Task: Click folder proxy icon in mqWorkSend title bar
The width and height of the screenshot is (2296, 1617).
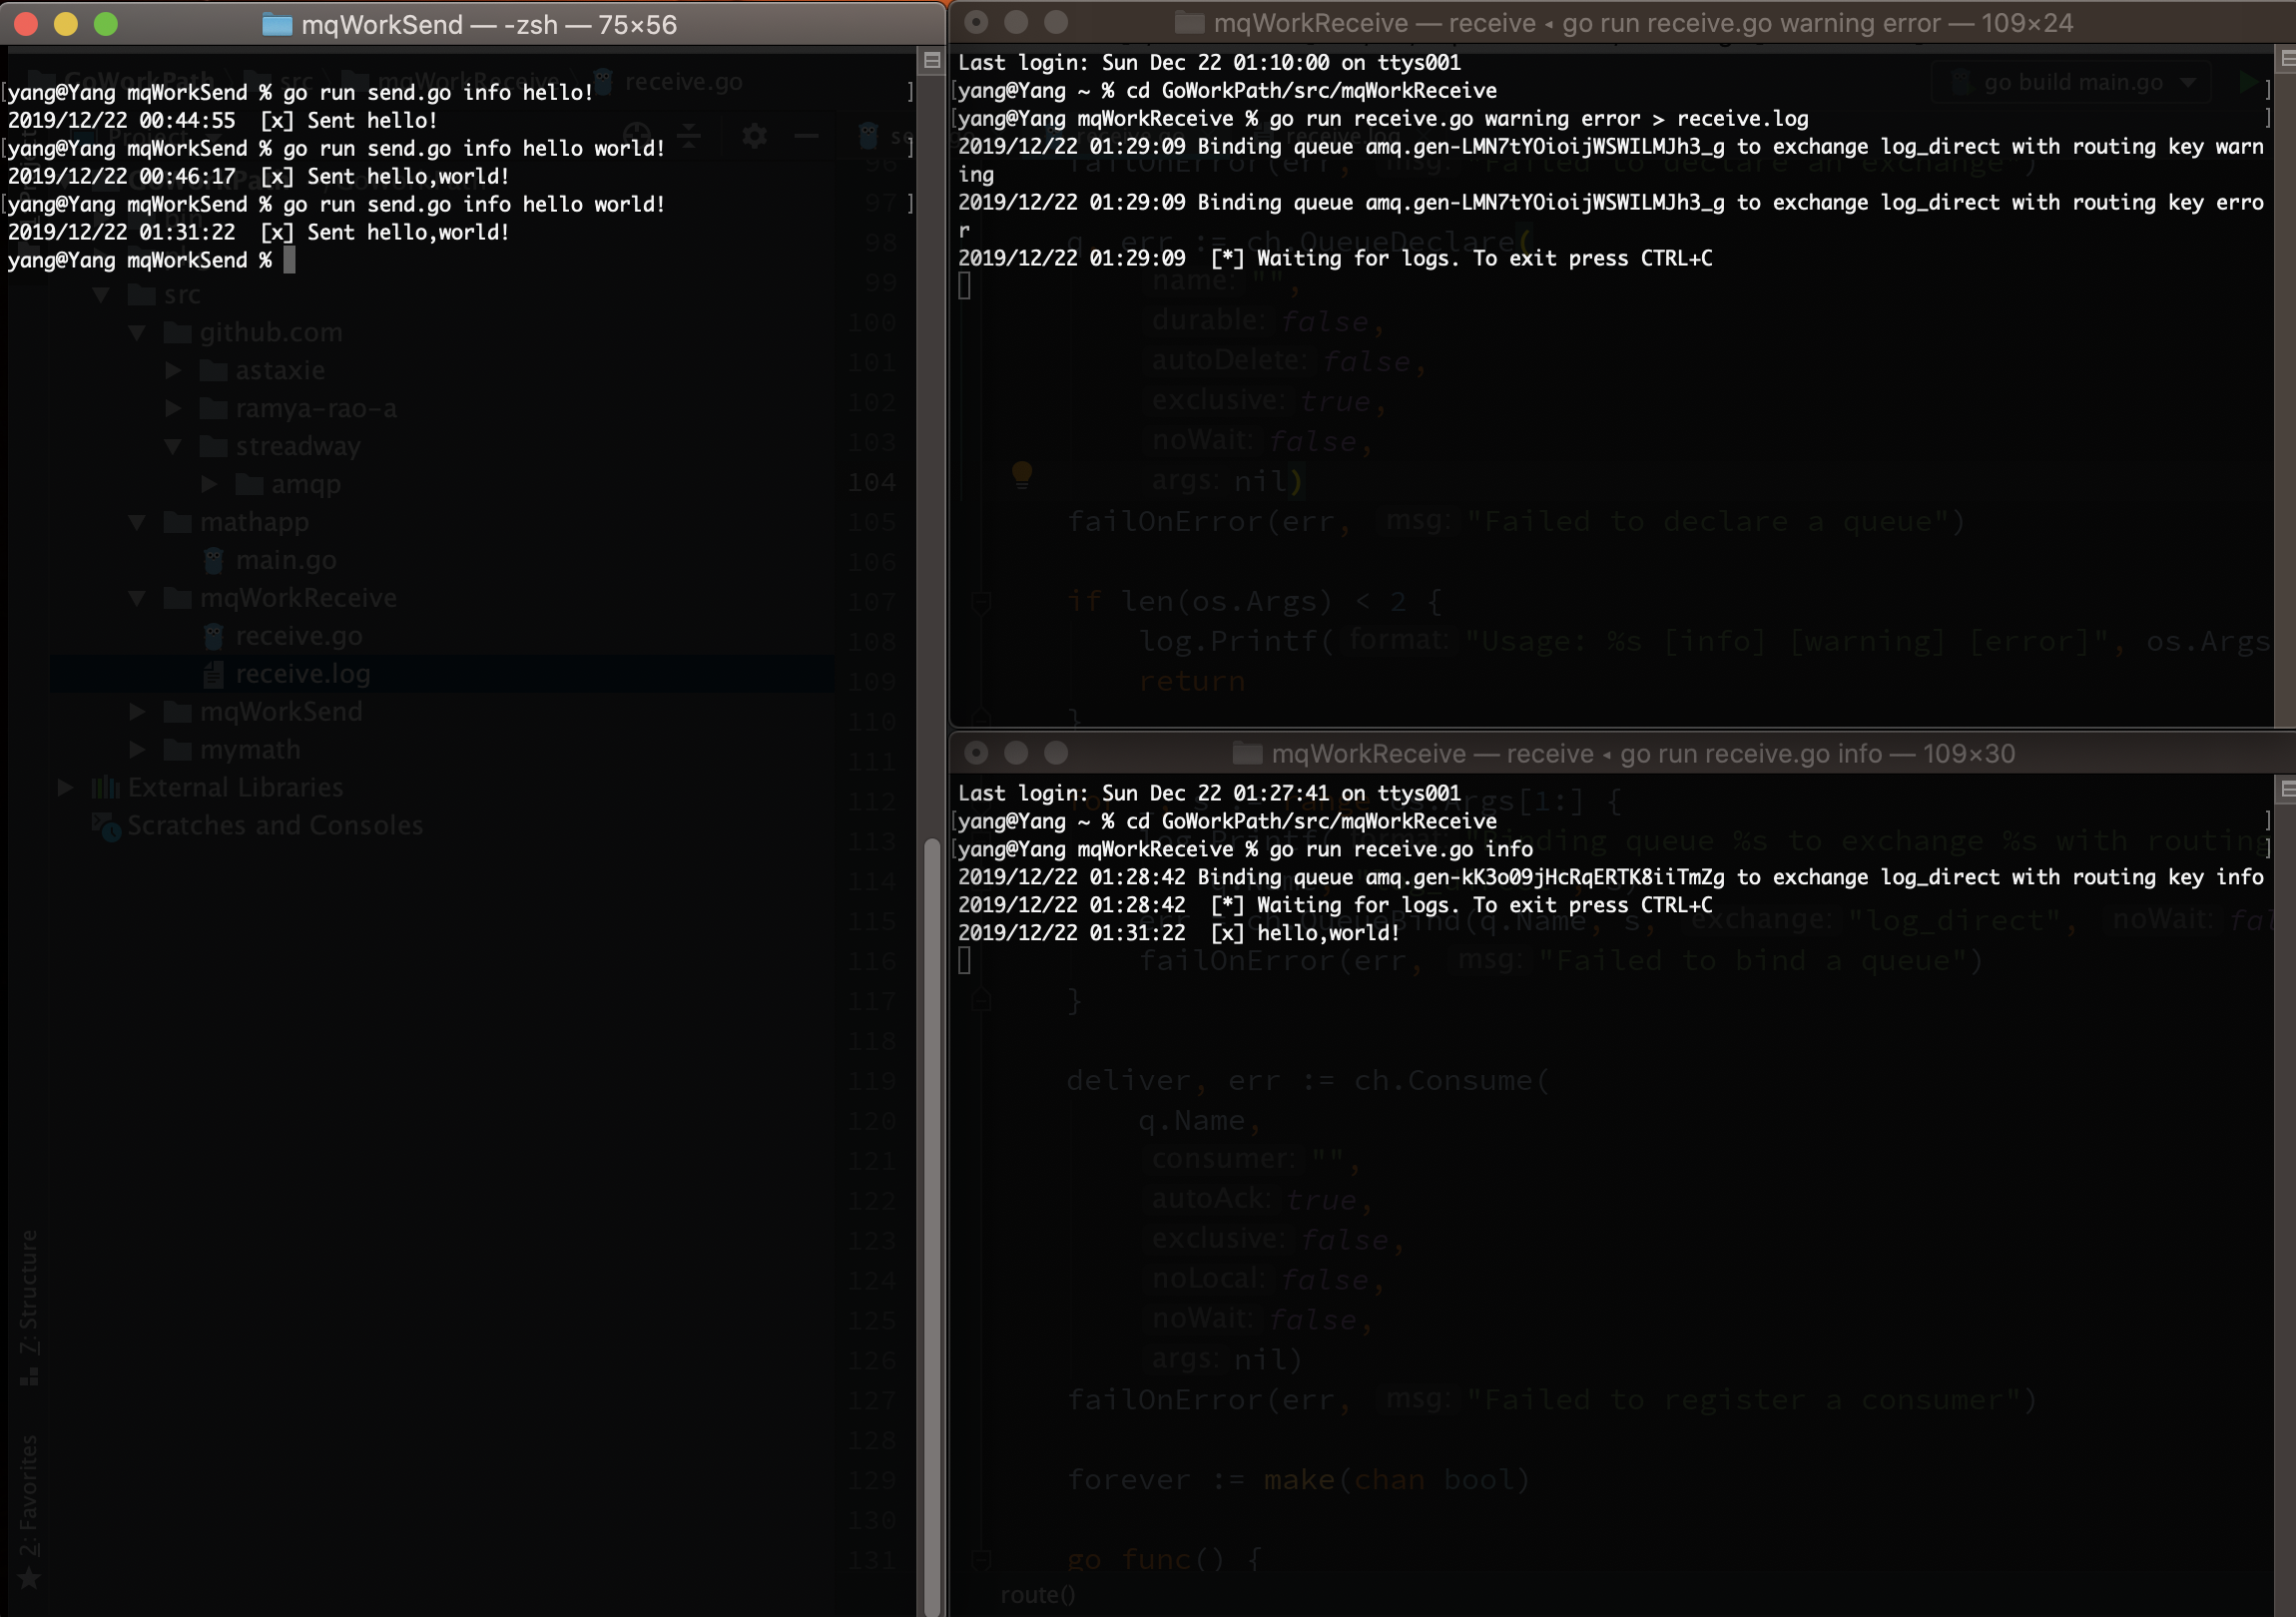Action: 276,25
